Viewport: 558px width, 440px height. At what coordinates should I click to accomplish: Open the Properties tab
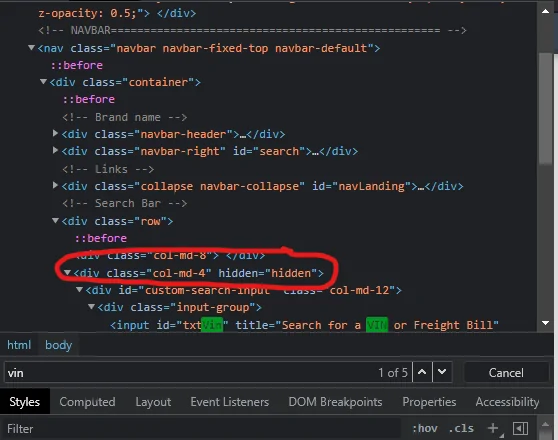429,402
